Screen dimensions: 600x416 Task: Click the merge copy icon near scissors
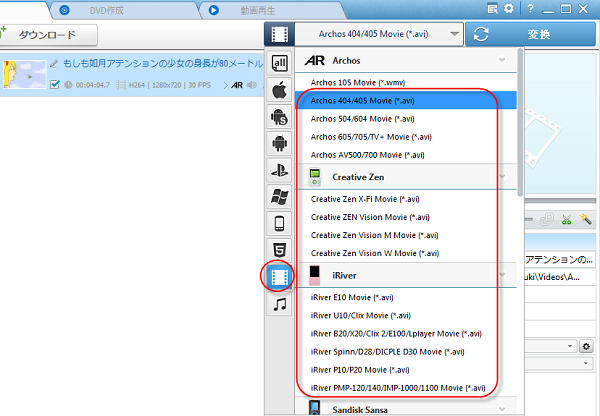point(547,220)
